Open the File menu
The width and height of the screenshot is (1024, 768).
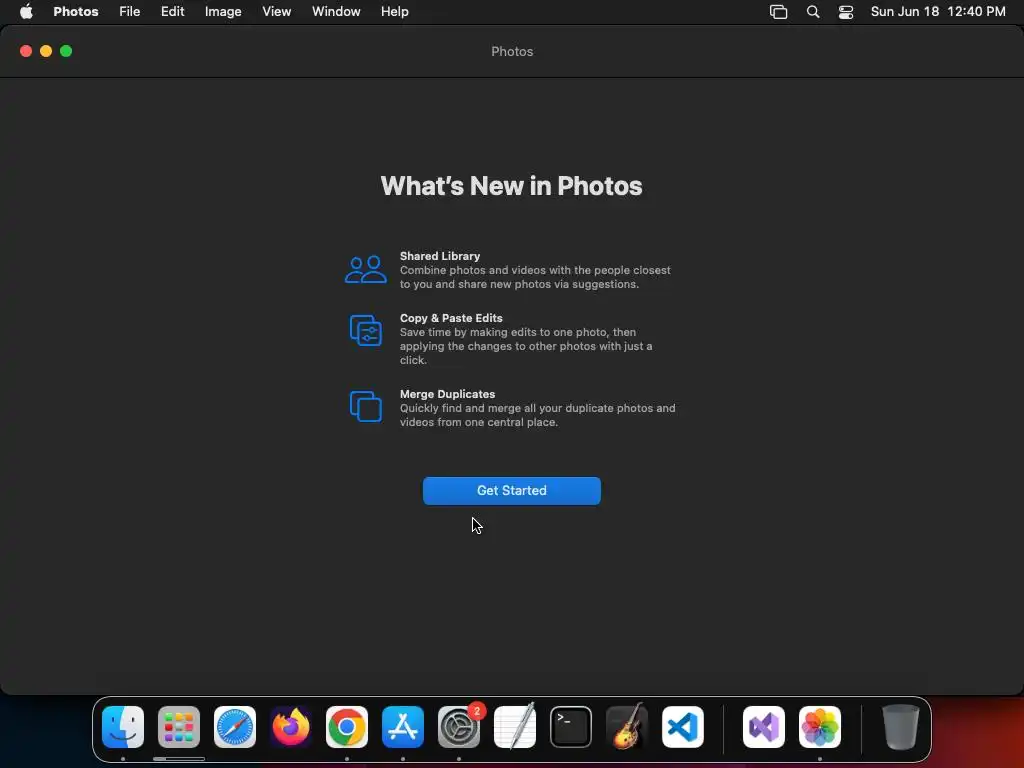click(129, 11)
